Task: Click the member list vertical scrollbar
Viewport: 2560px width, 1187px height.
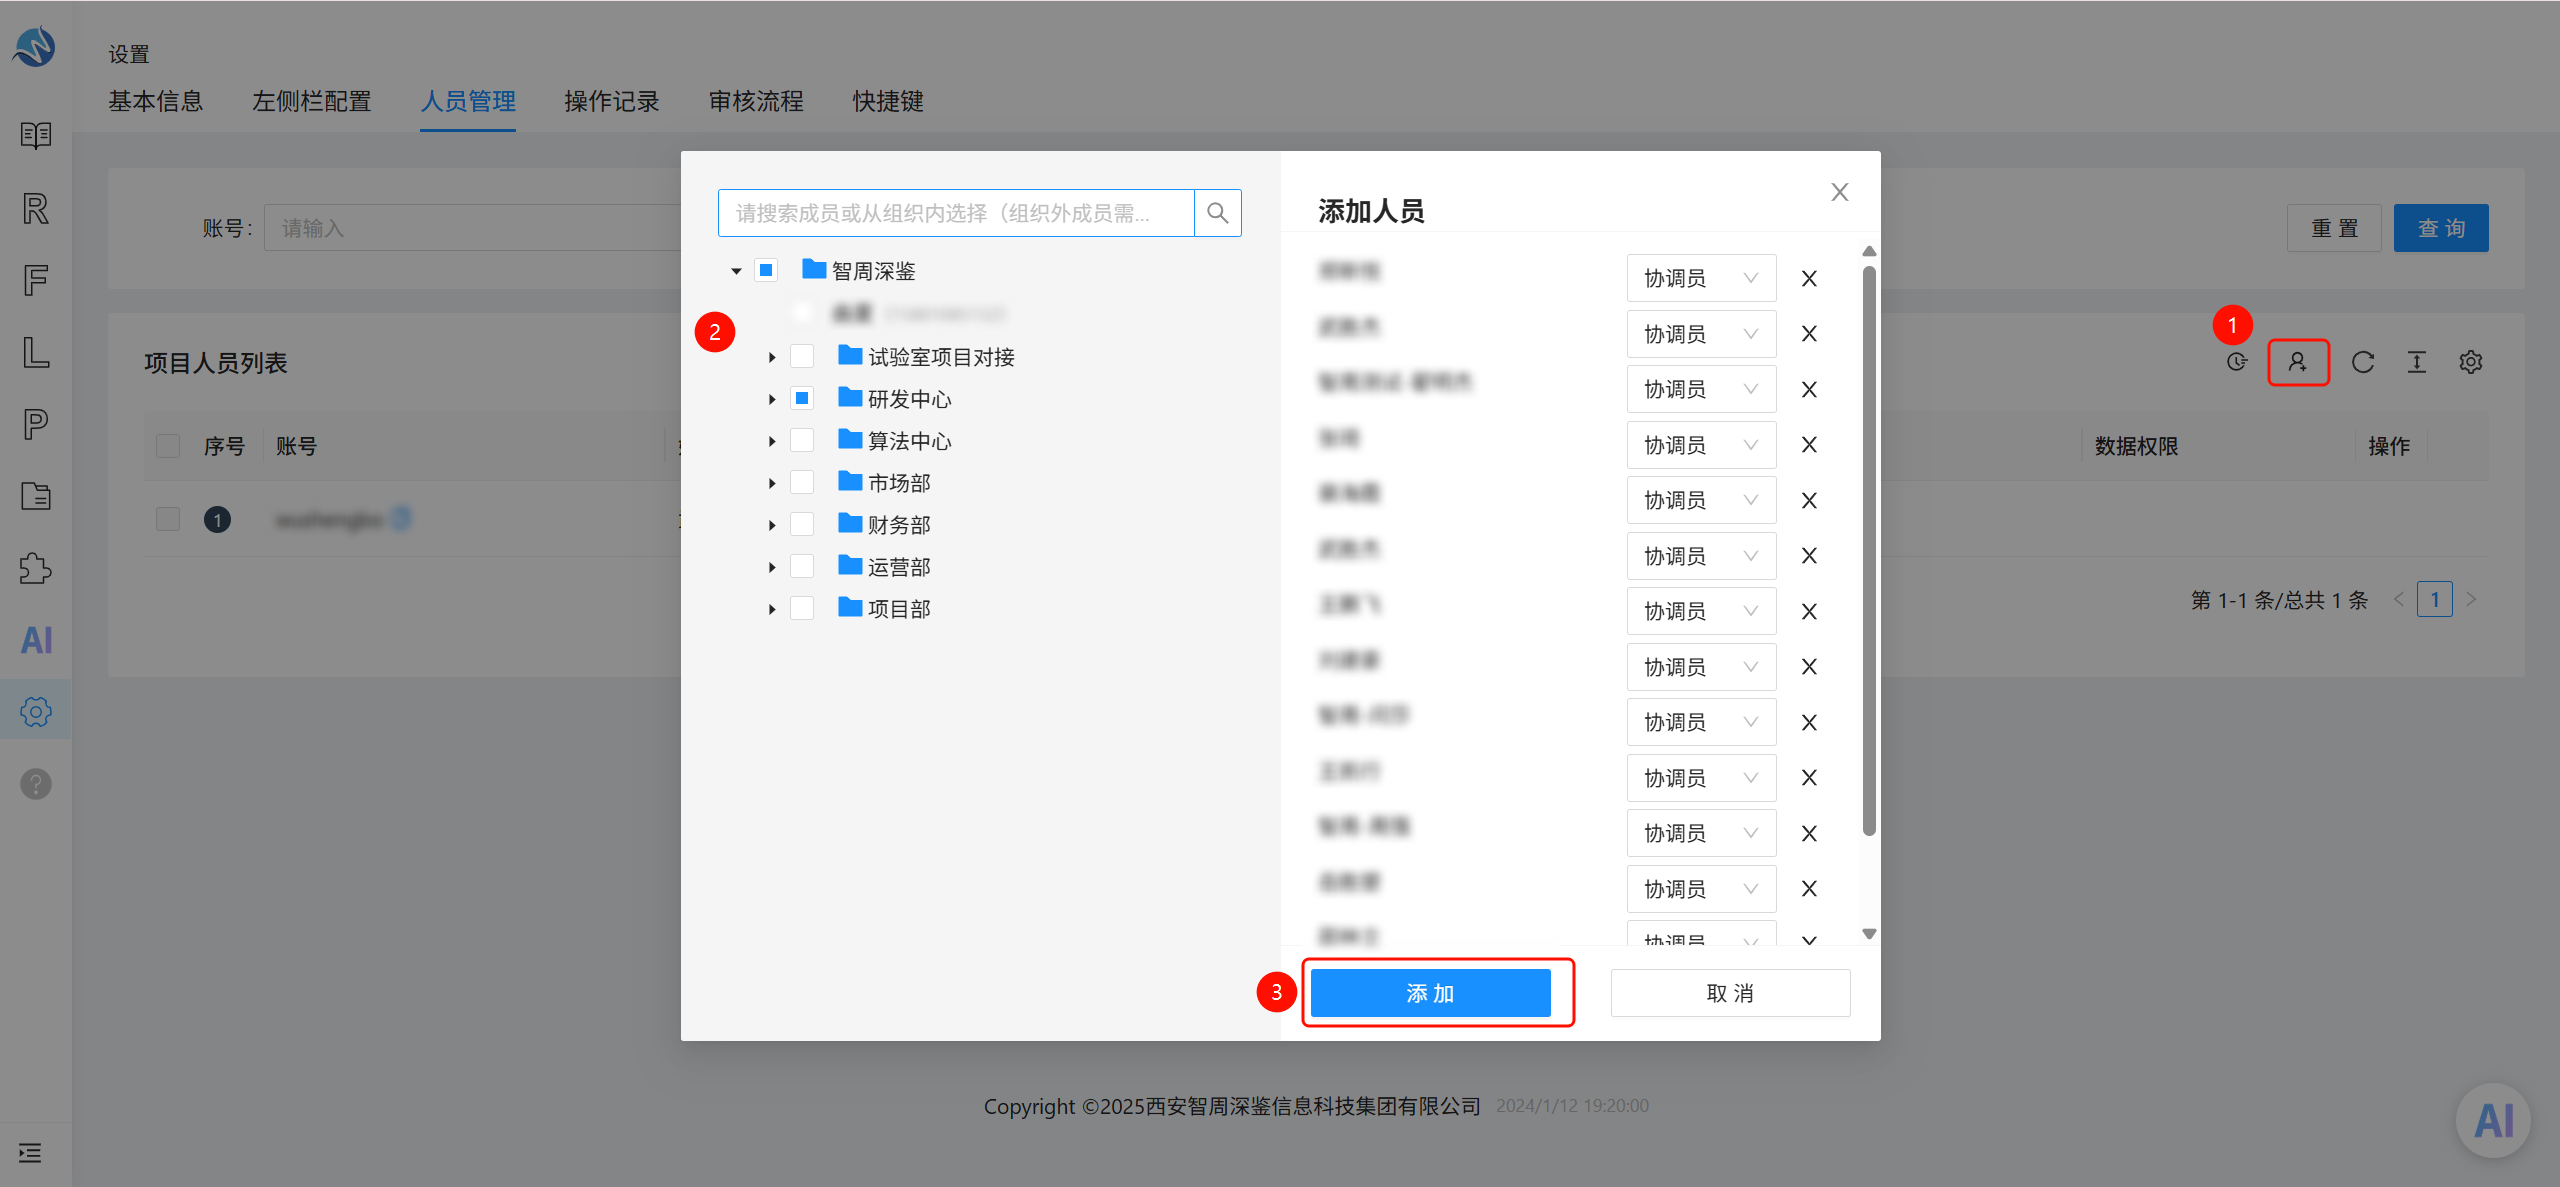Action: click(1869, 550)
